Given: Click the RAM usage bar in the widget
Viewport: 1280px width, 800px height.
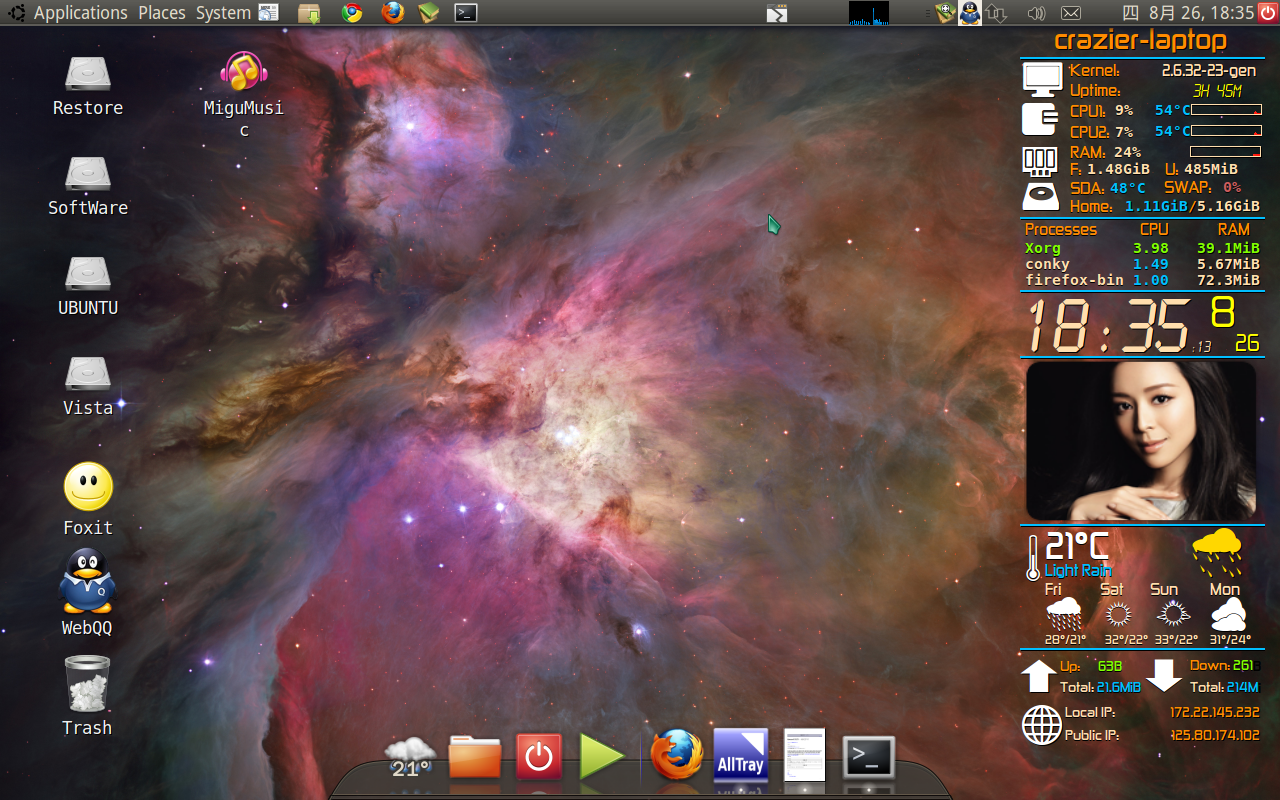Looking at the screenshot, I should click(1226, 152).
